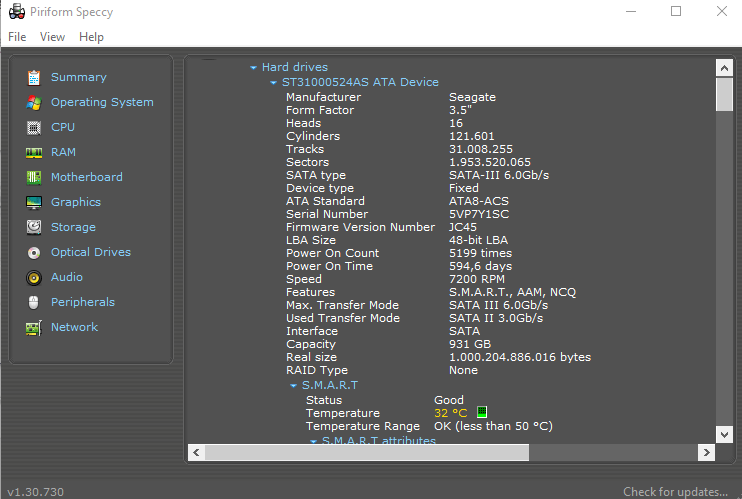
Task: Click the Tracks value 31.008.255
Action: coord(481,149)
